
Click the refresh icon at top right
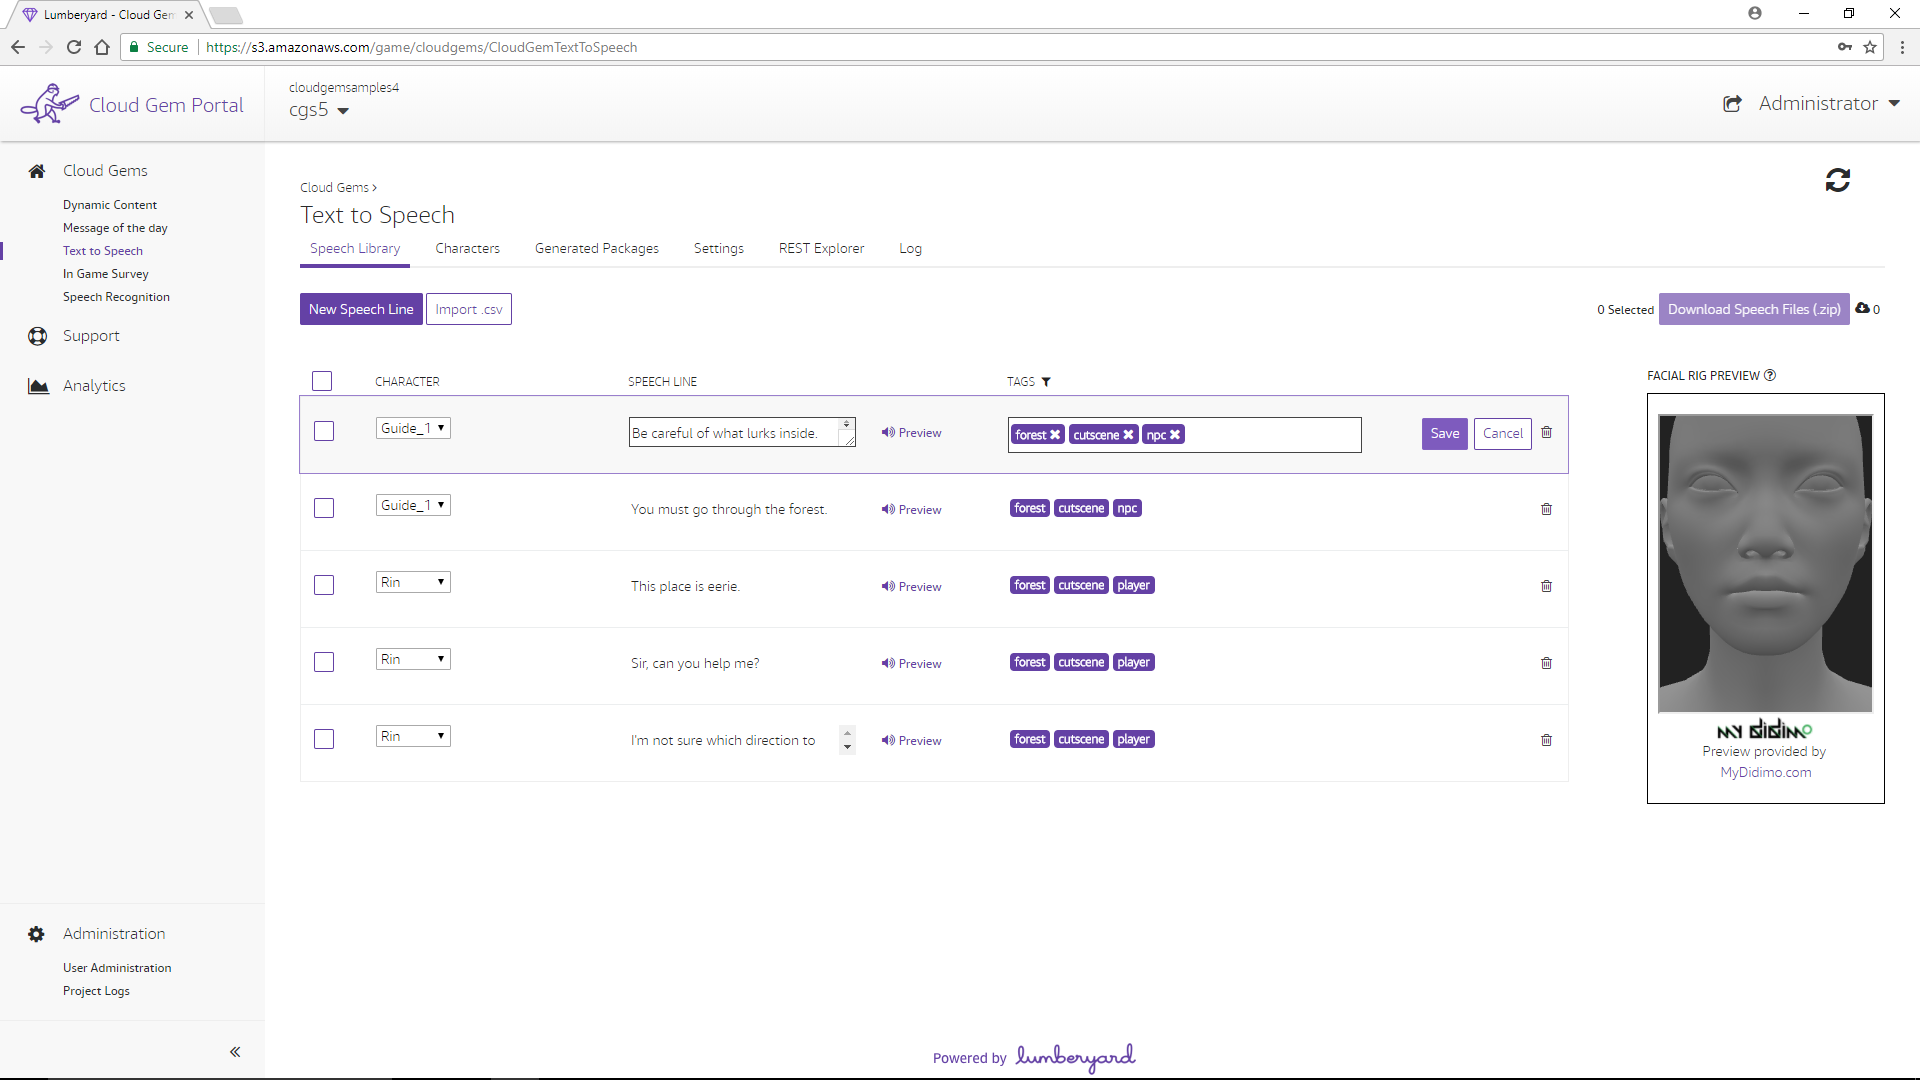pos(1837,180)
